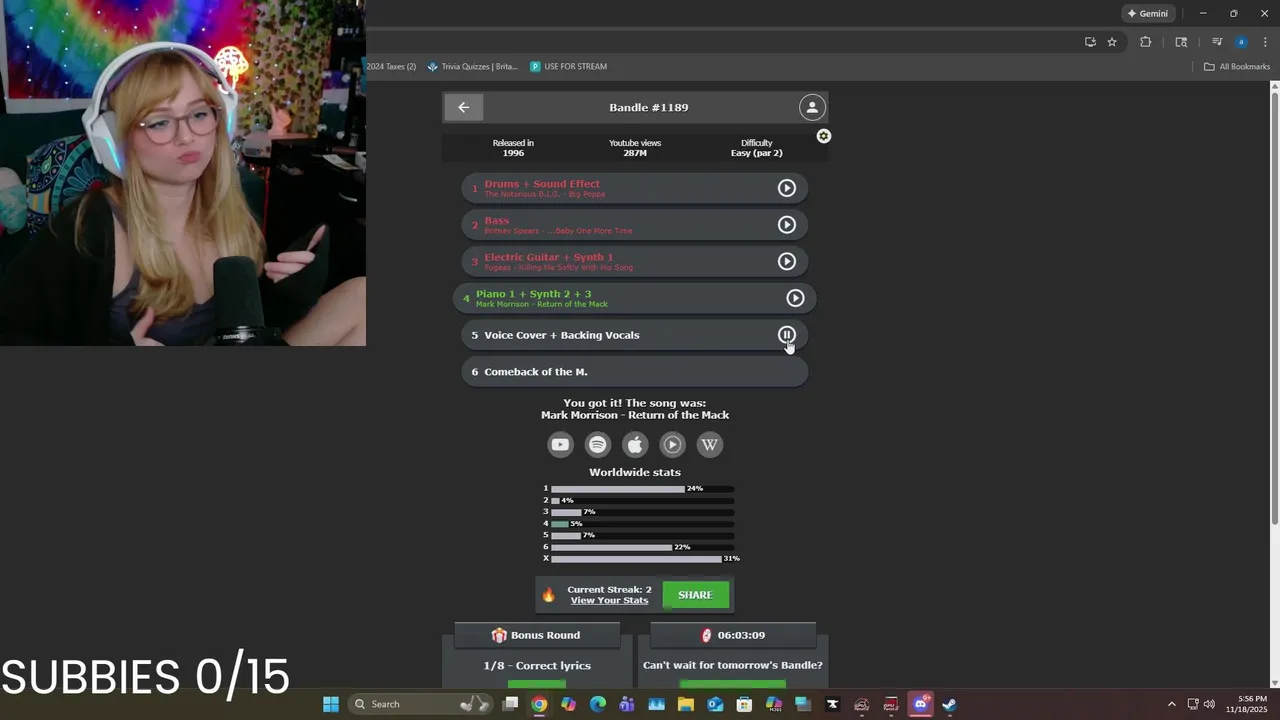1280x720 pixels.
Task: Open Trivia Quizzes Britannica bookmark
Action: click(x=472, y=67)
